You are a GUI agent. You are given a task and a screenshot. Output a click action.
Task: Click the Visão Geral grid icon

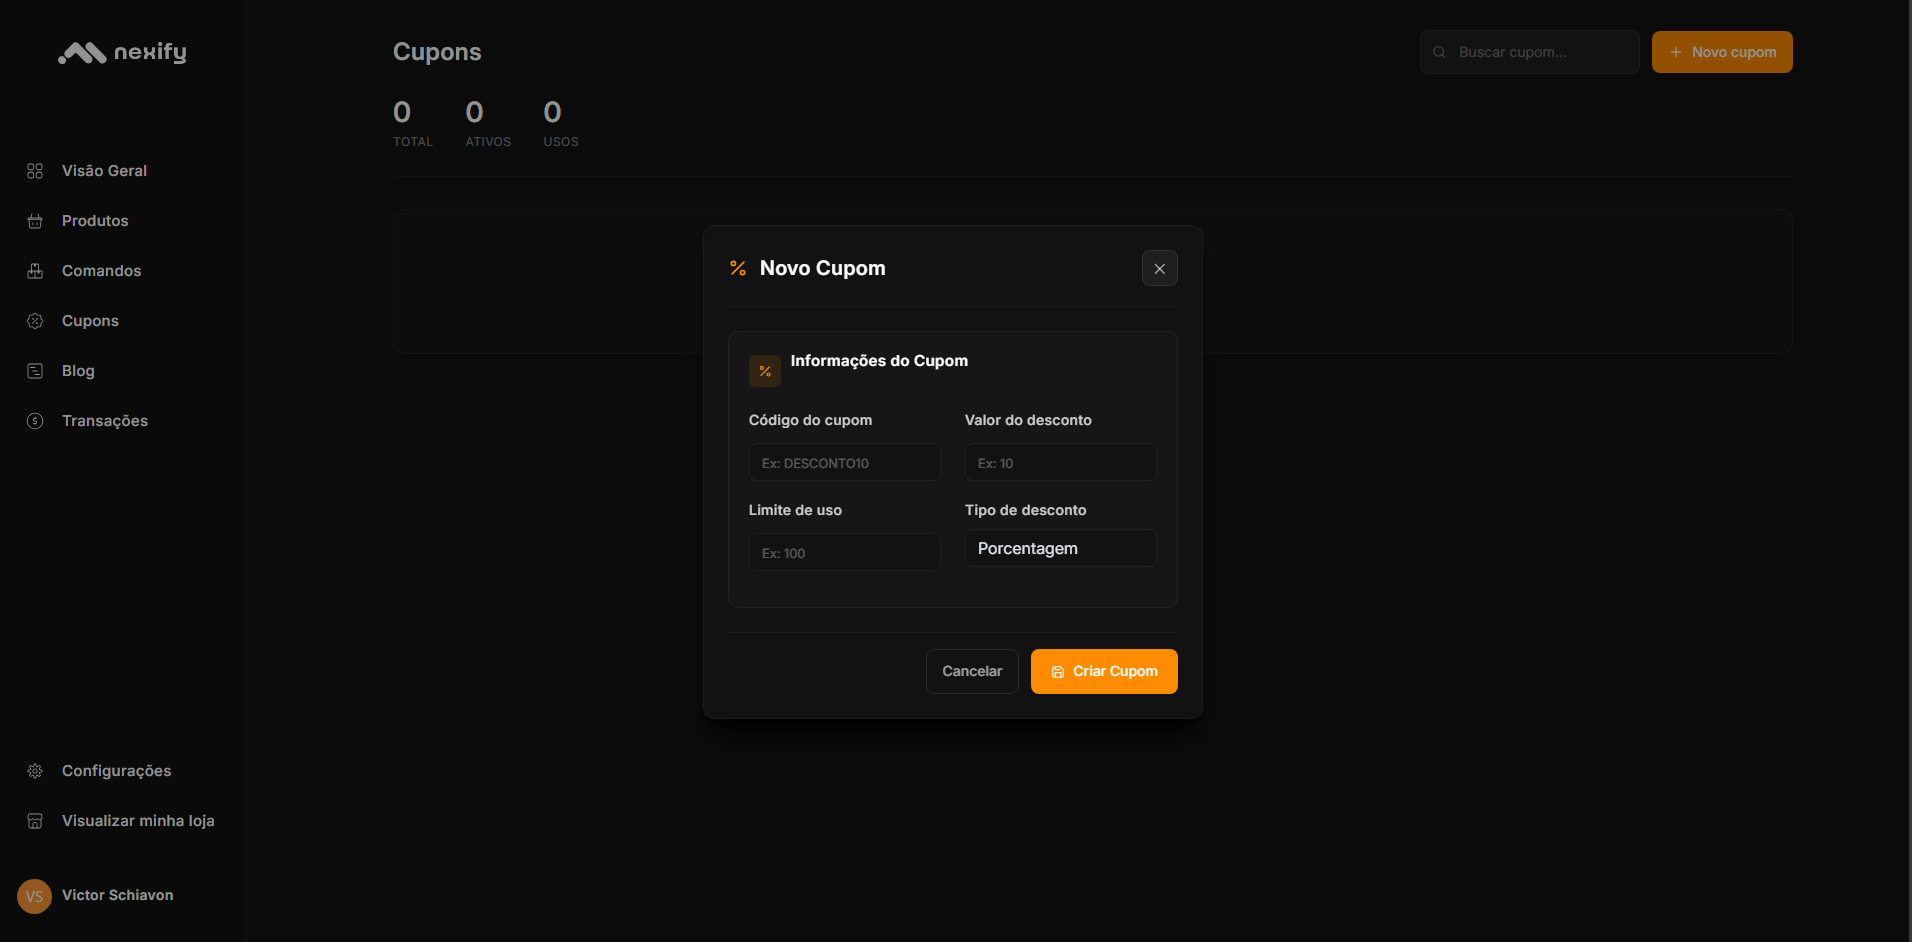[x=35, y=171]
